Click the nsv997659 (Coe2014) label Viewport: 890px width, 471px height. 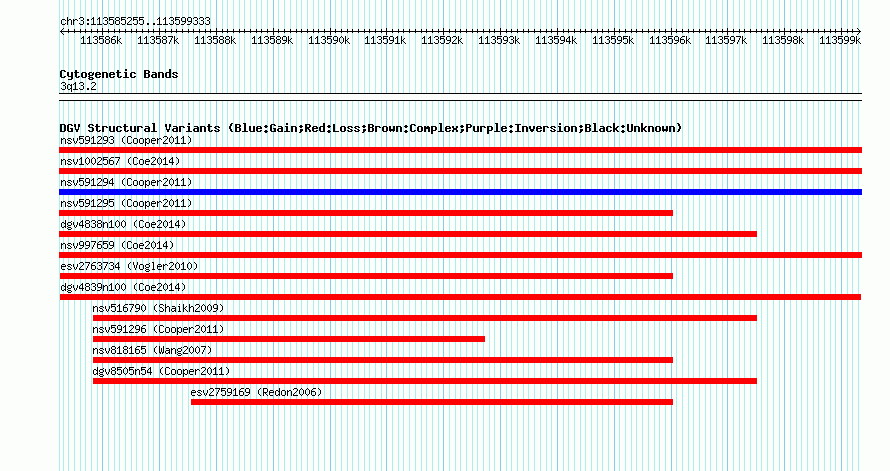click(117, 245)
